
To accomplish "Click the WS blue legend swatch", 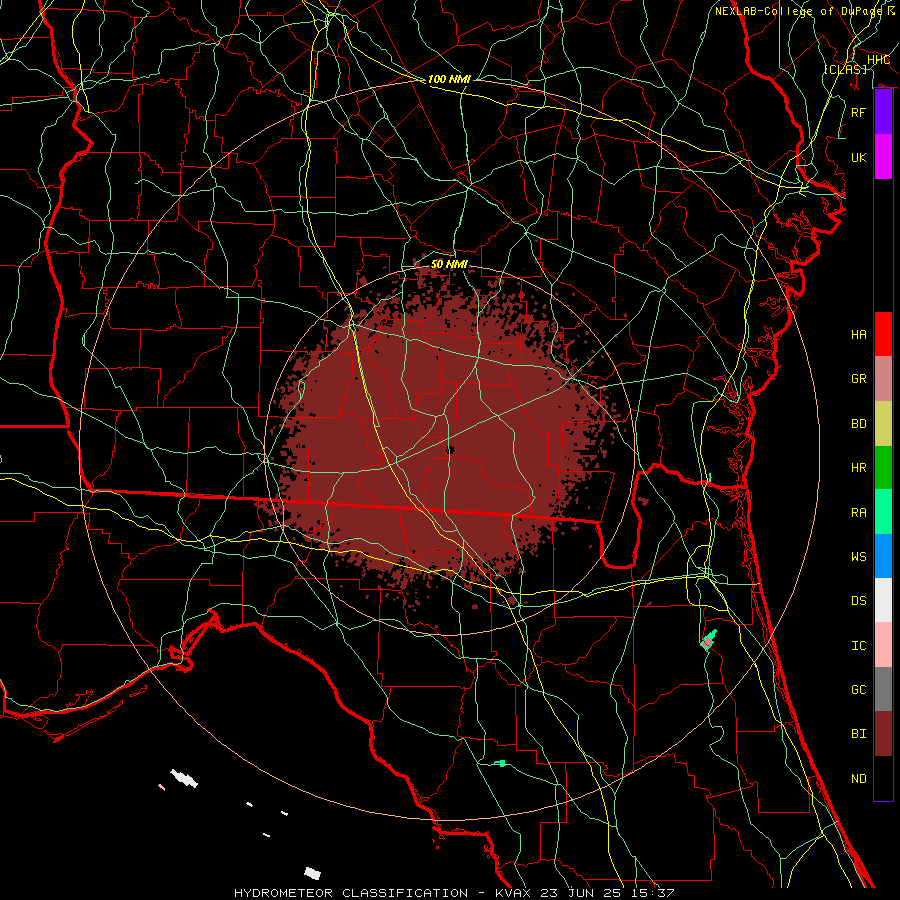I will 883,556.
